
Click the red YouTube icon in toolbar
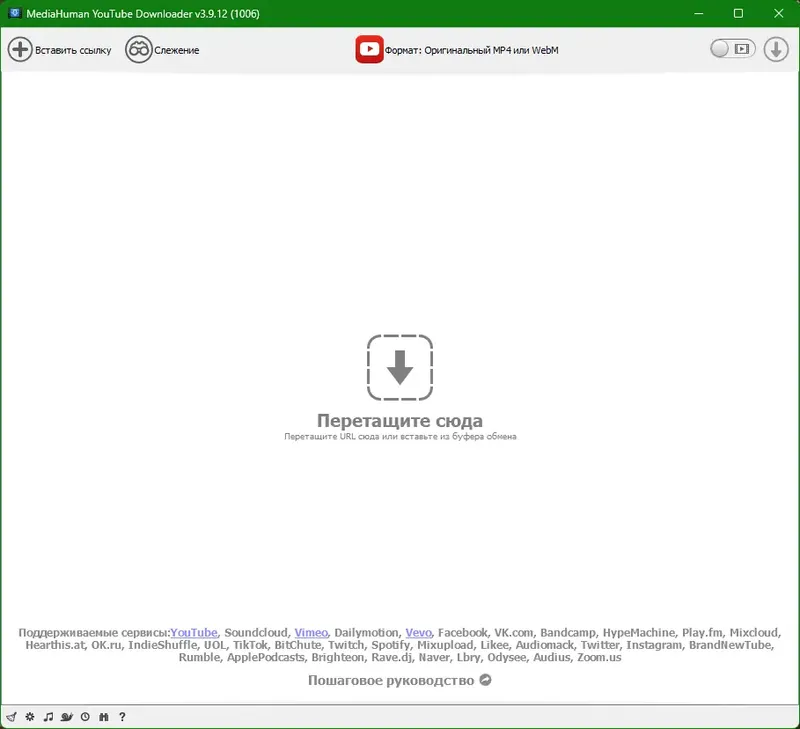click(x=369, y=48)
